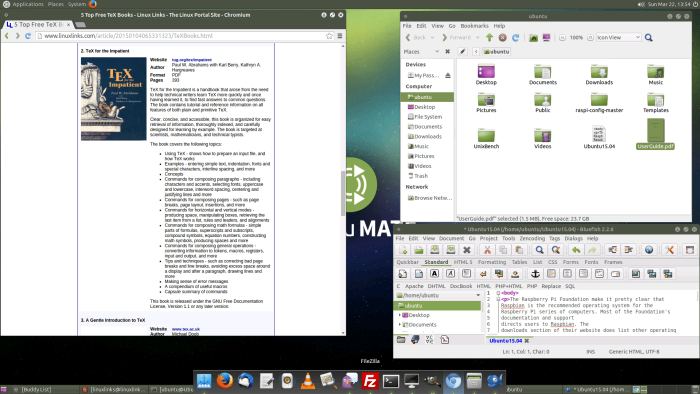The width and height of the screenshot is (700, 394).
Task: Open Firefox from the dock
Action: pyautogui.click(x=225, y=381)
